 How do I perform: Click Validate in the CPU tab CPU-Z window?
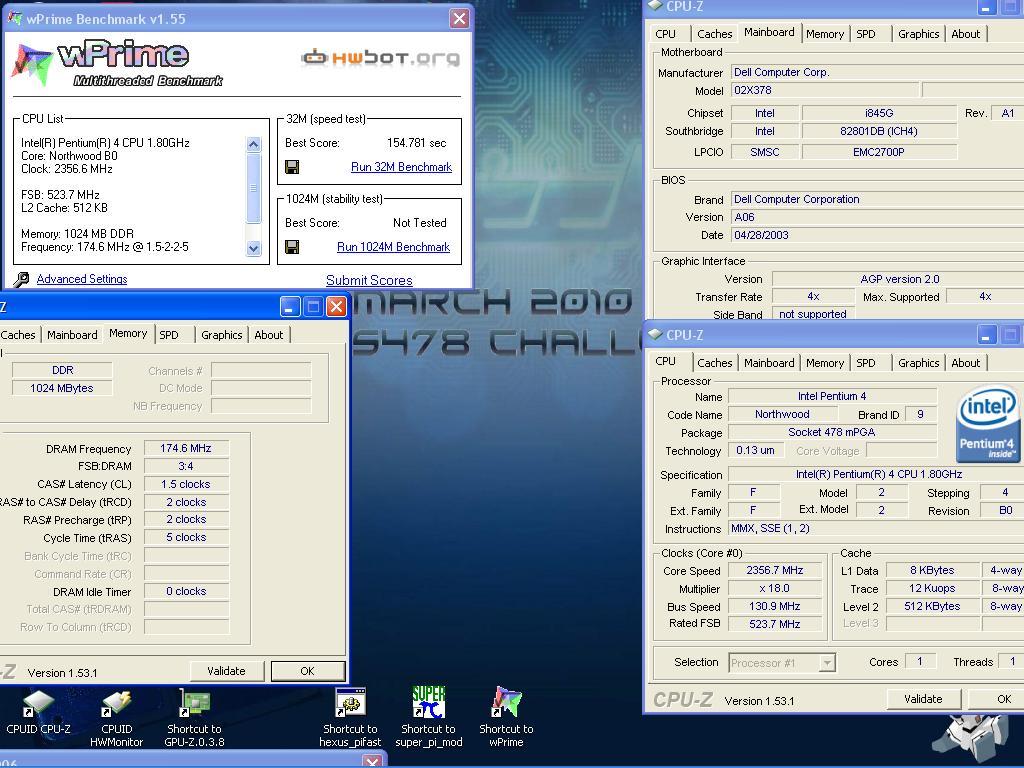(923, 699)
